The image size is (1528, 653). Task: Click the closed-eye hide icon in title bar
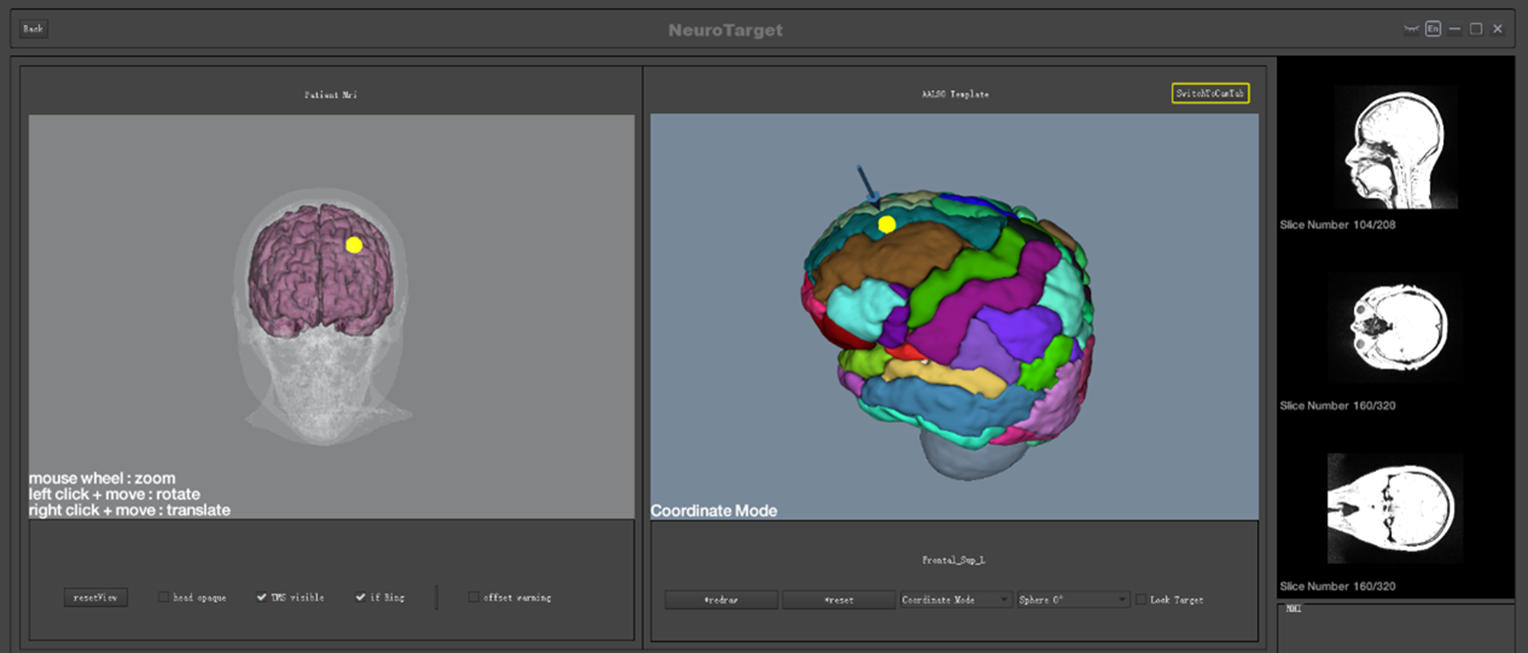[x=1411, y=29]
